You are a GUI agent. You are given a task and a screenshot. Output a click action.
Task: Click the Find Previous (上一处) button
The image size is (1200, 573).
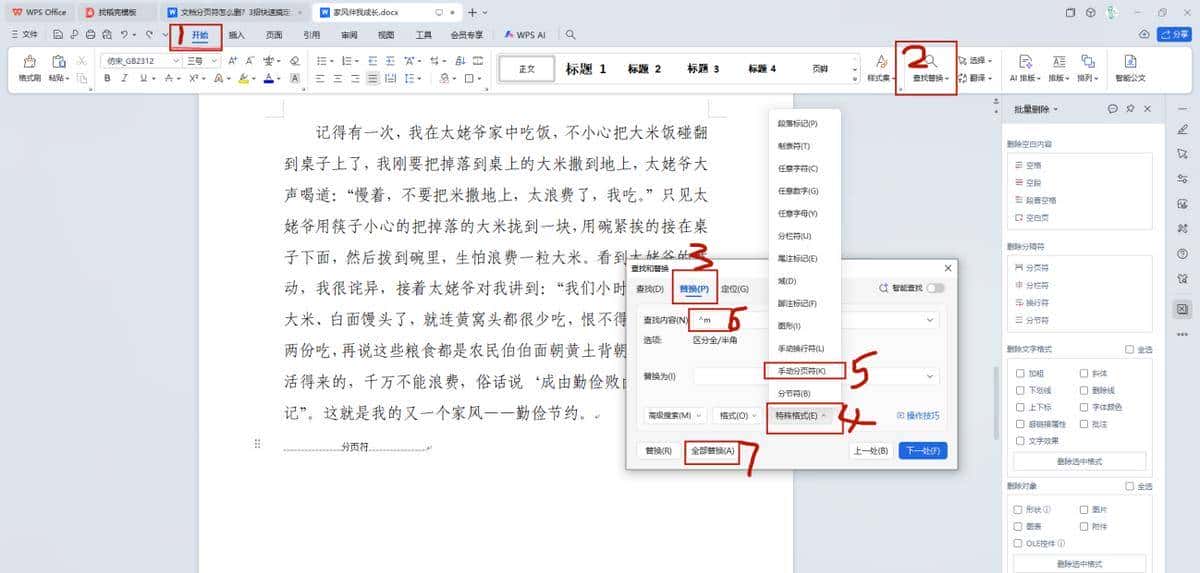870,451
